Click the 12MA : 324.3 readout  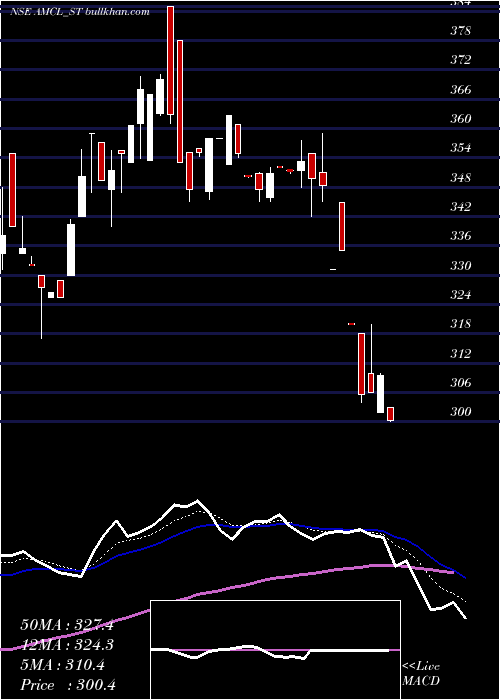[67, 645]
